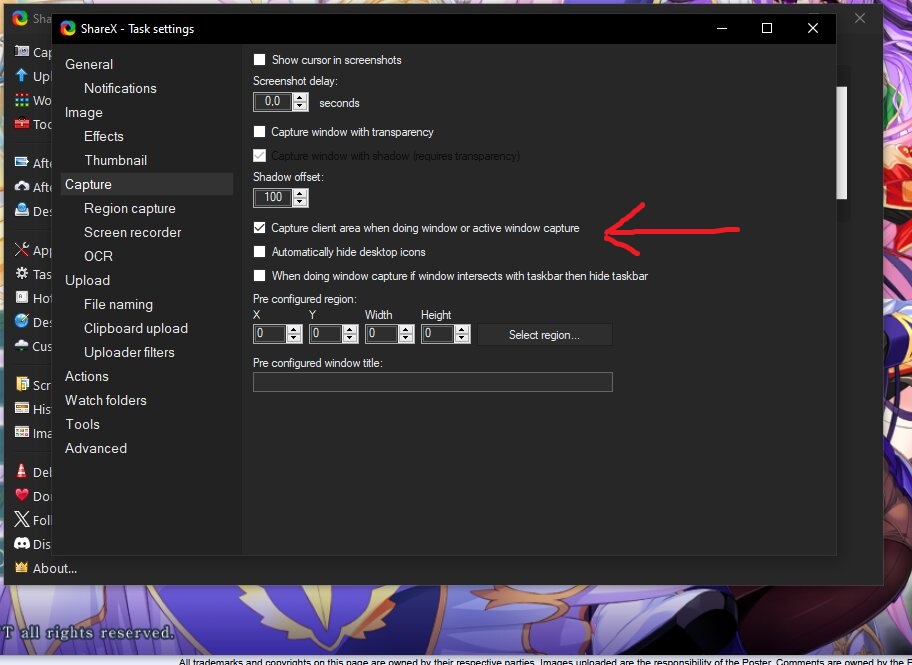The height and width of the screenshot is (665, 912).
Task: Toggle Capture window with shadow checkbox
Action: pyautogui.click(x=259, y=155)
